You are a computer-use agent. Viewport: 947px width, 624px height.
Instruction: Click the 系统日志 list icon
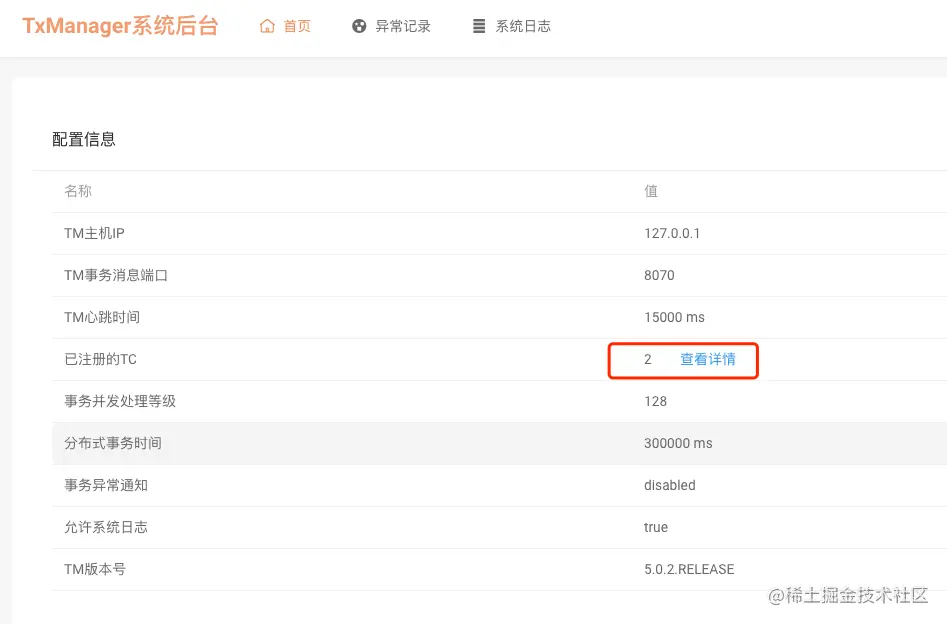pyautogui.click(x=478, y=26)
